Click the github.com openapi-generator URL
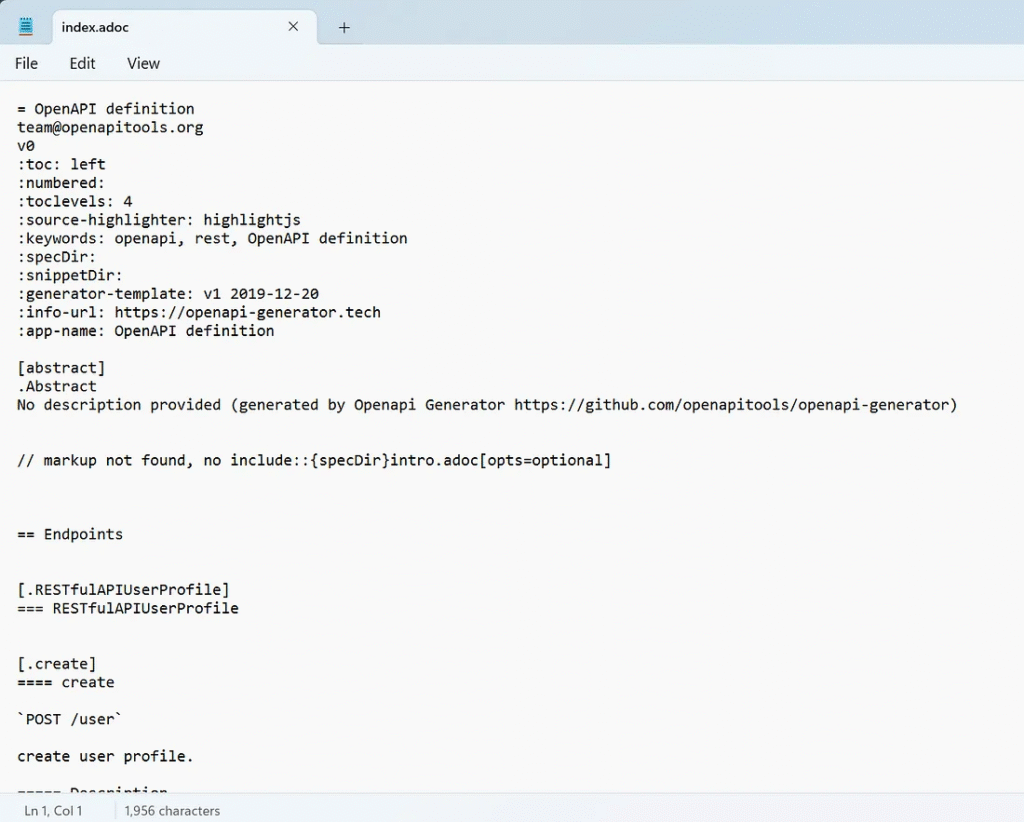1024x822 pixels. [735, 405]
